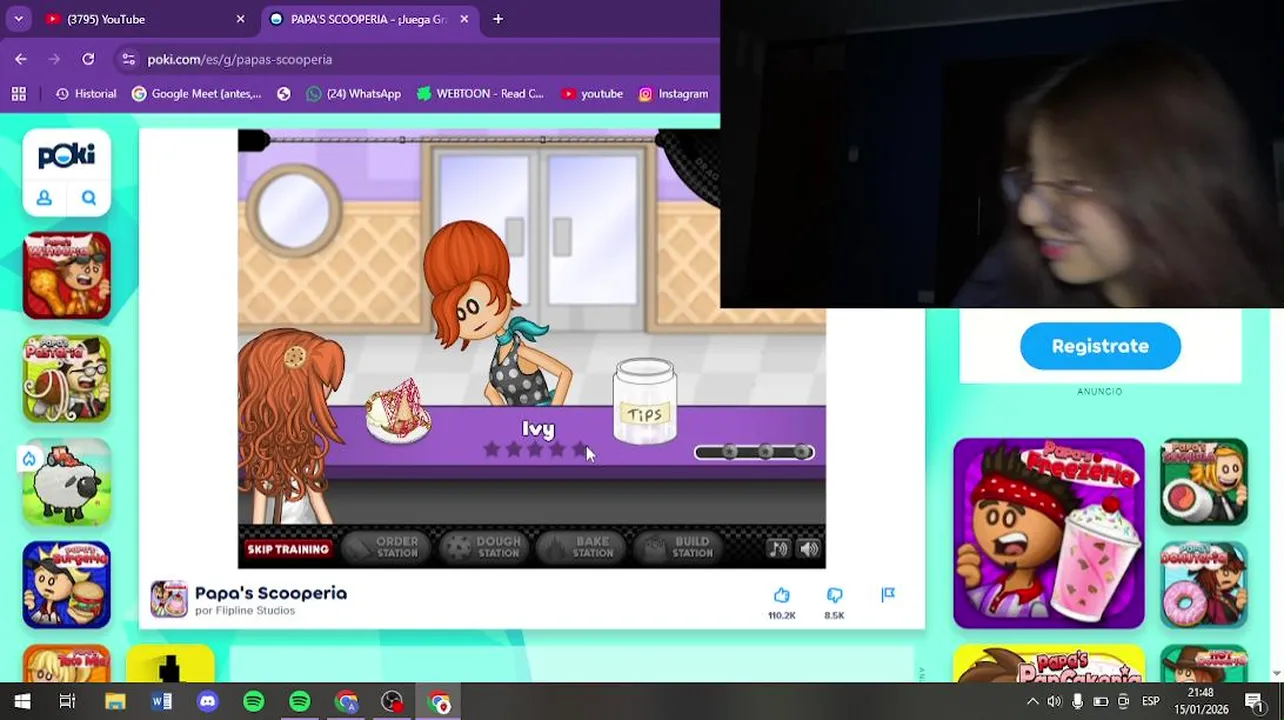Click the Tips jar on counter

coord(645,401)
